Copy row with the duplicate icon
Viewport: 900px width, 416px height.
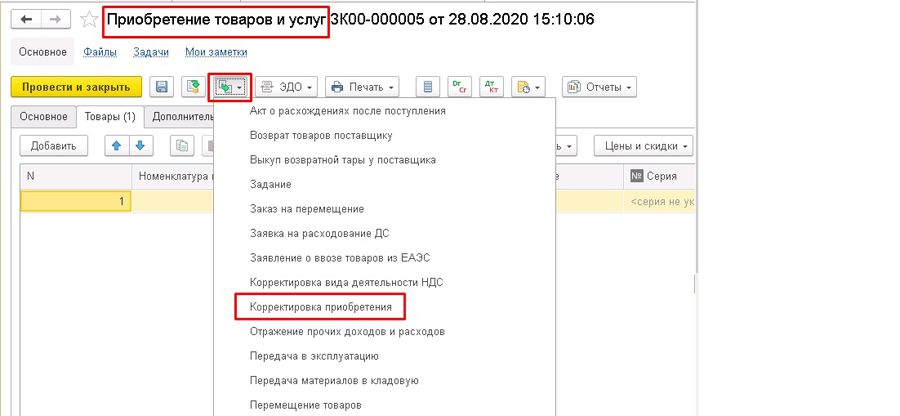(183, 146)
